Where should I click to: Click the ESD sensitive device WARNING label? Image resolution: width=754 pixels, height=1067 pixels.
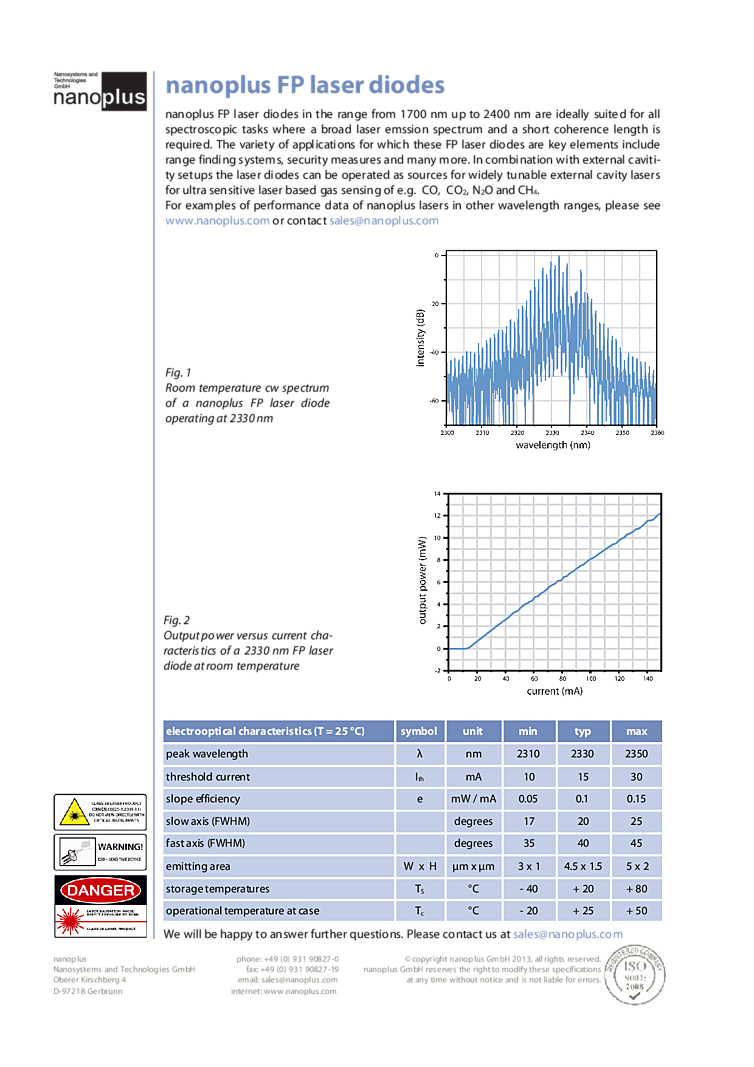[99, 853]
